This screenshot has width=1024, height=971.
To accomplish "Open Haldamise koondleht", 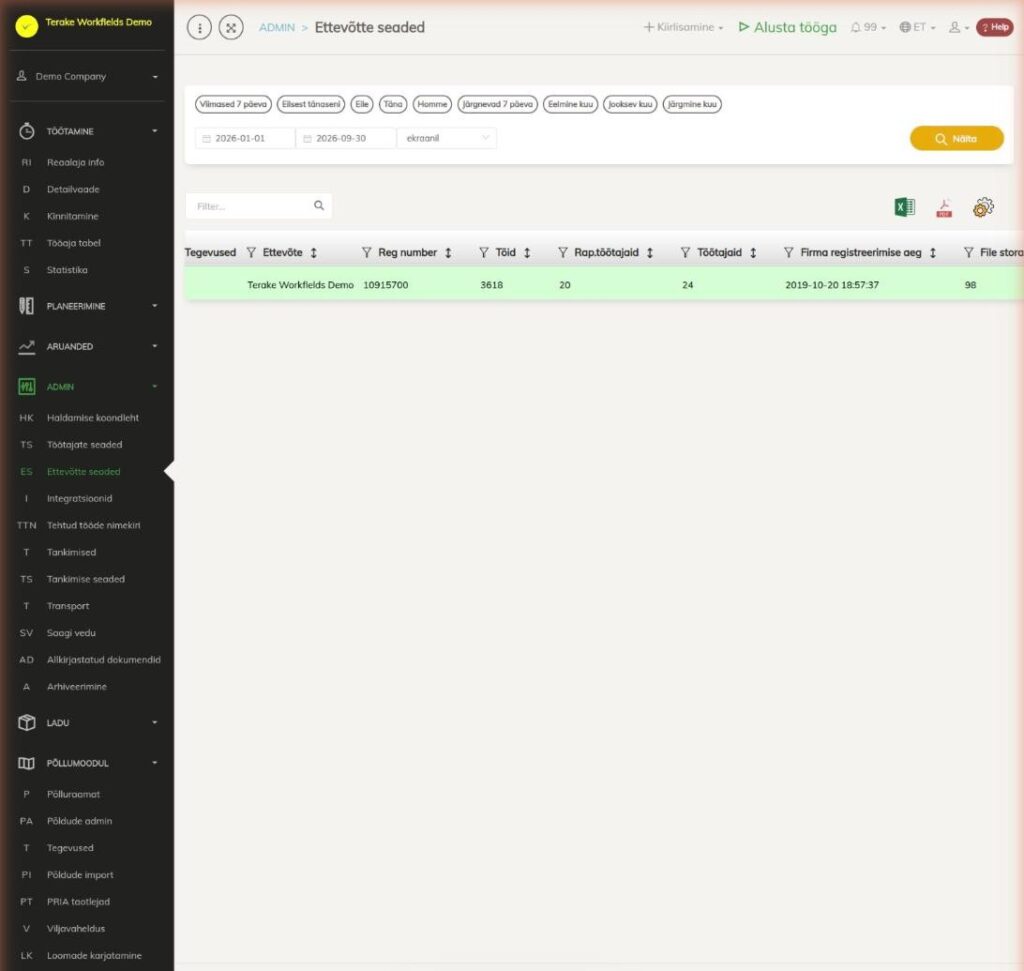I will point(93,418).
